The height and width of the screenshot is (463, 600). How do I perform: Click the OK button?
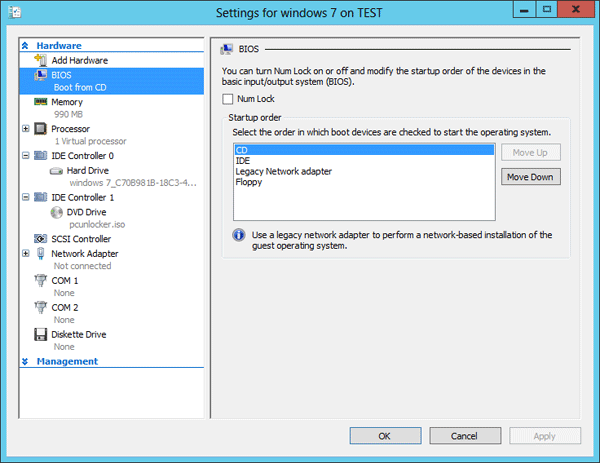[x=384, y=436]
